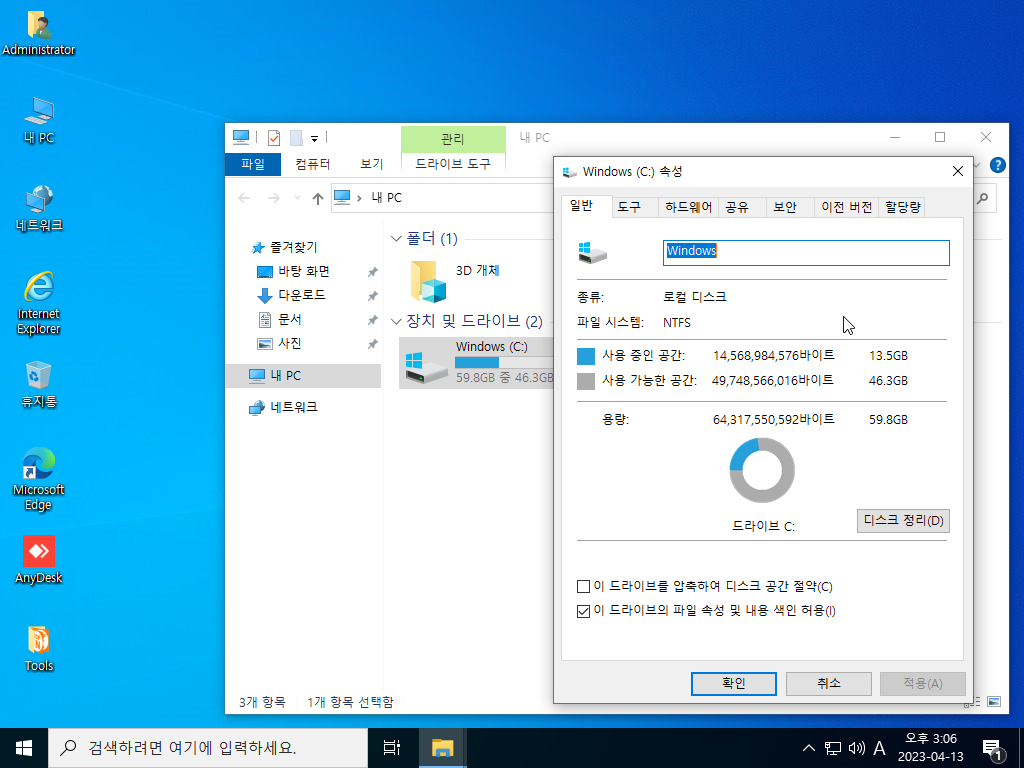This screenshot has height=768, width=1024.
Task: Open recent locations dropdown in Explorer
Action: pyautogui.click(x=297, y=198)
